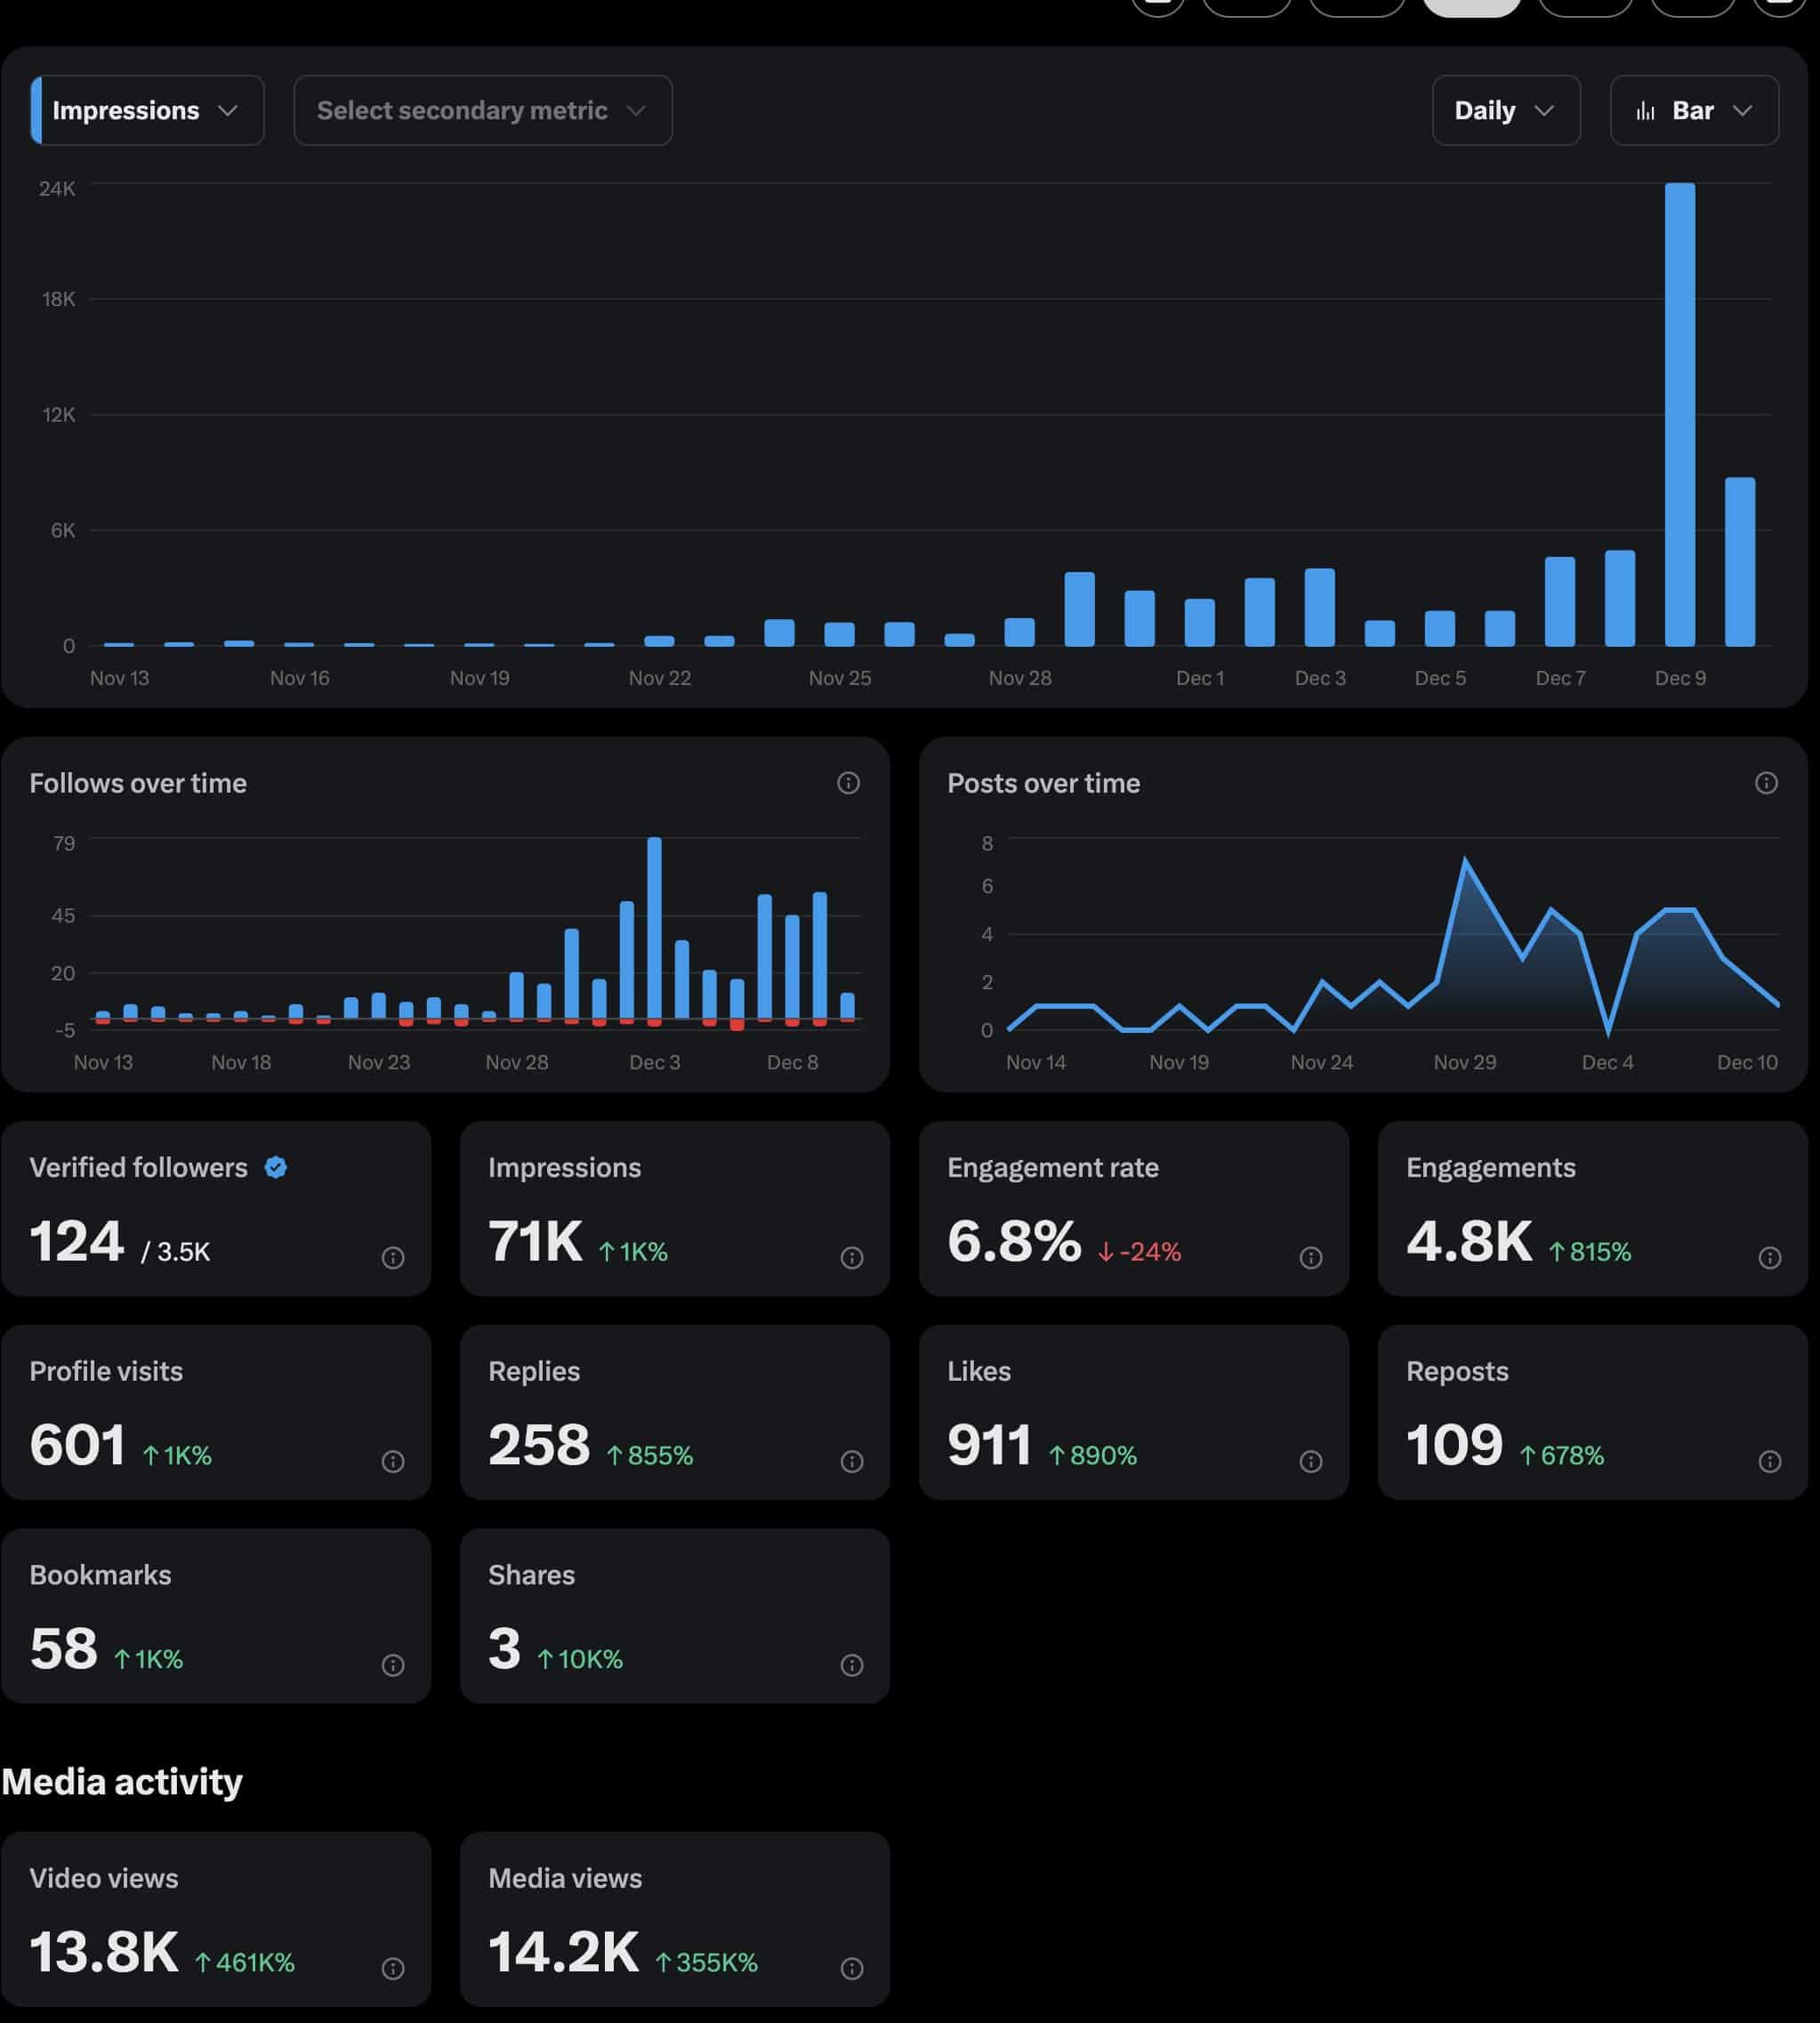
Task: Click info icon on Impressions card
Action: (x=852, y=1258)
